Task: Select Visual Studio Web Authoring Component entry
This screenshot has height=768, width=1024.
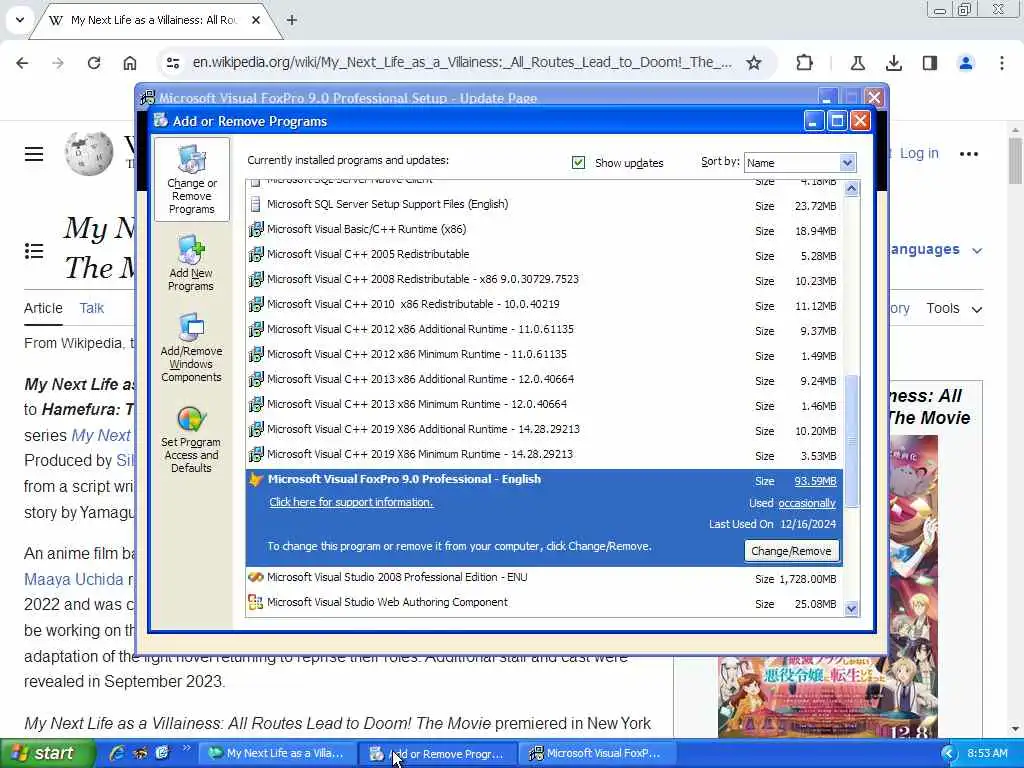Action: point(545,603)
